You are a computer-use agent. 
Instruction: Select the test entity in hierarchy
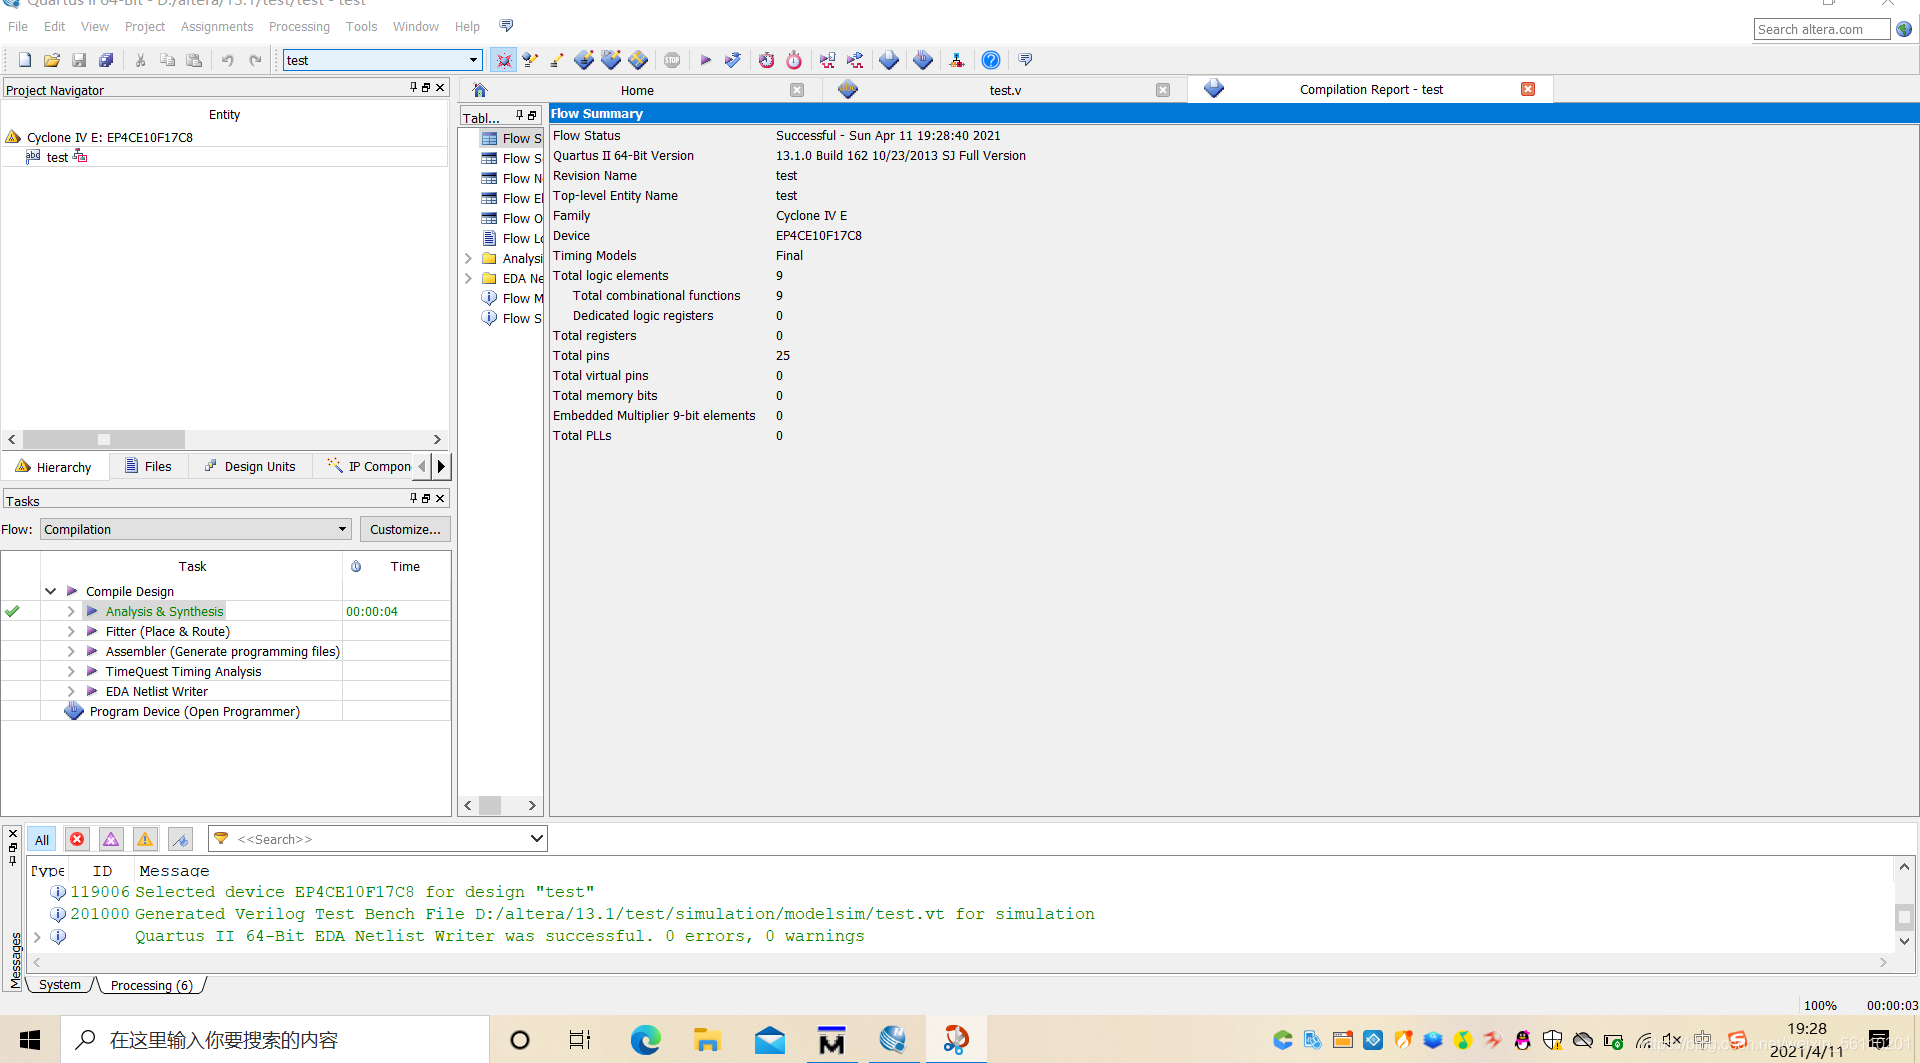(x=57, y=157)
